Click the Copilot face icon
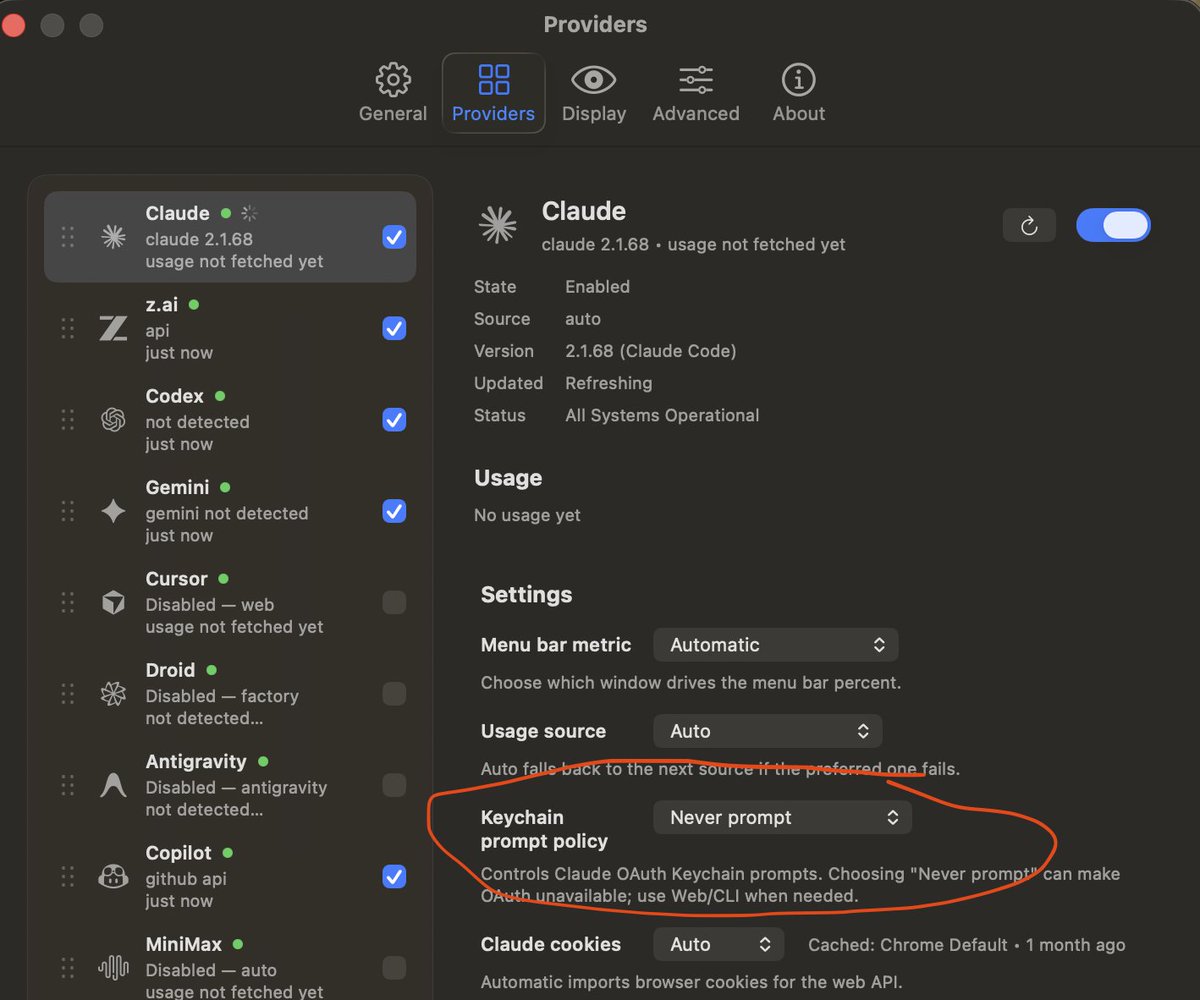 113,877
